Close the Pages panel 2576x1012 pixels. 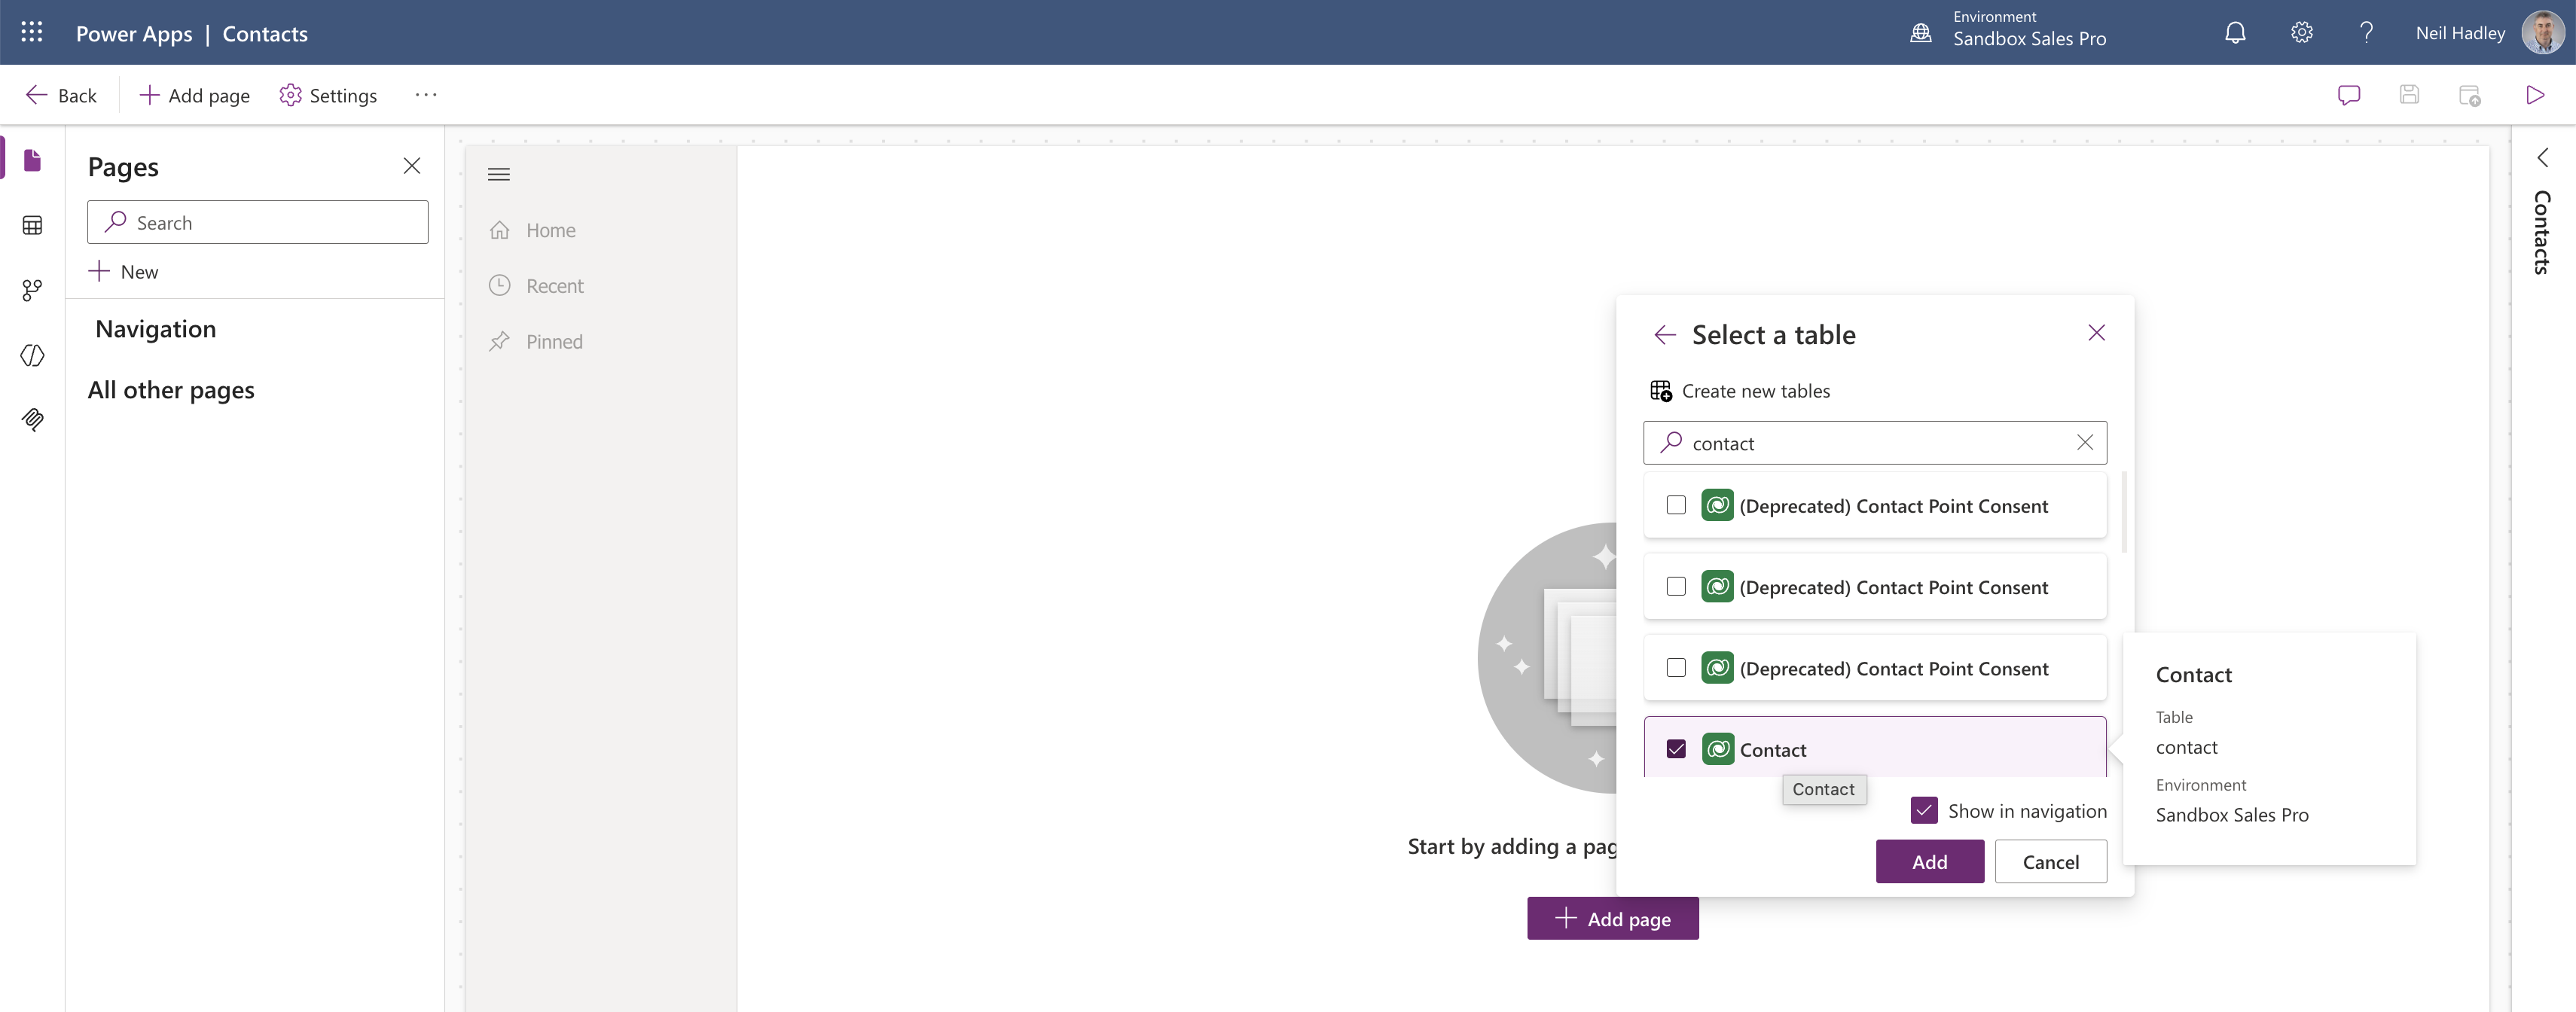[x=411, y=166]
